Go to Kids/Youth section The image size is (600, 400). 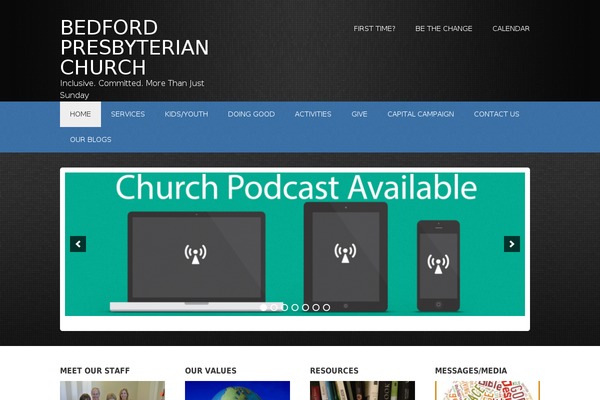[x=186, y=114]
